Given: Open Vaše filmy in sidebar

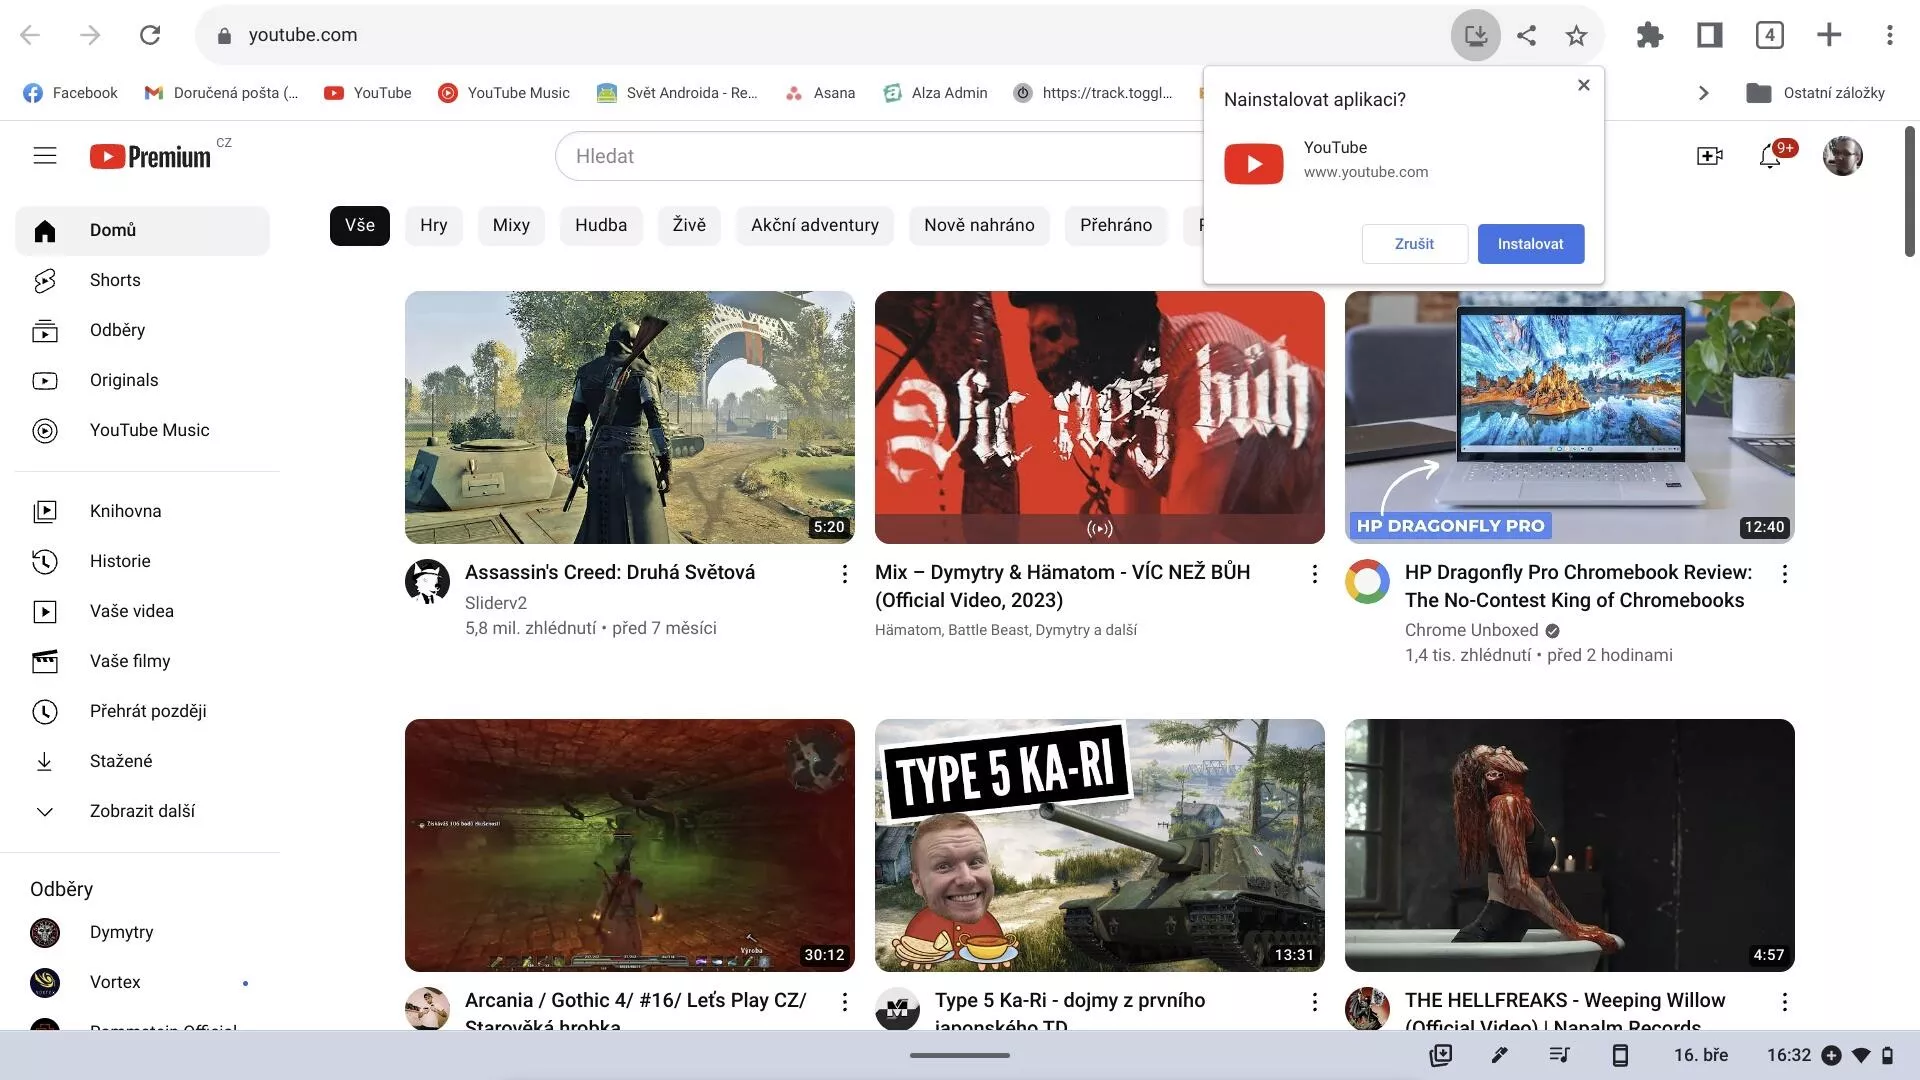Looking at the screenshot, I should click(x=142, y=662).
